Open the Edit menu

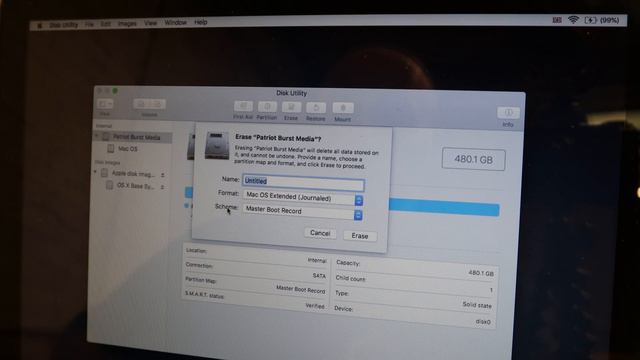pyautogui.click(x=106, y=24)
